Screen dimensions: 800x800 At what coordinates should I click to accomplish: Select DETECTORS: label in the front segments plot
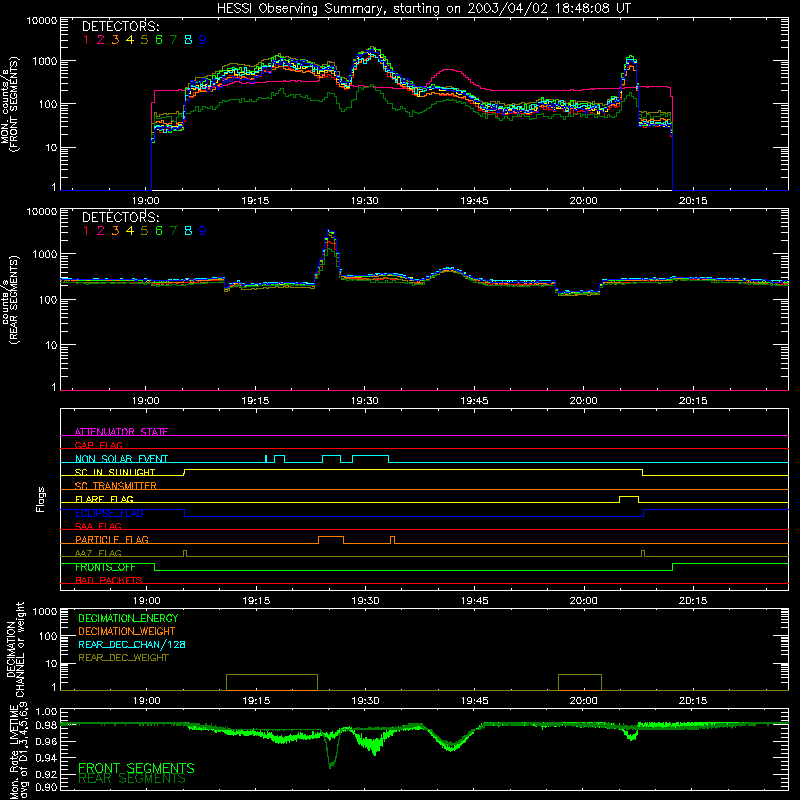tap(120, 26)
